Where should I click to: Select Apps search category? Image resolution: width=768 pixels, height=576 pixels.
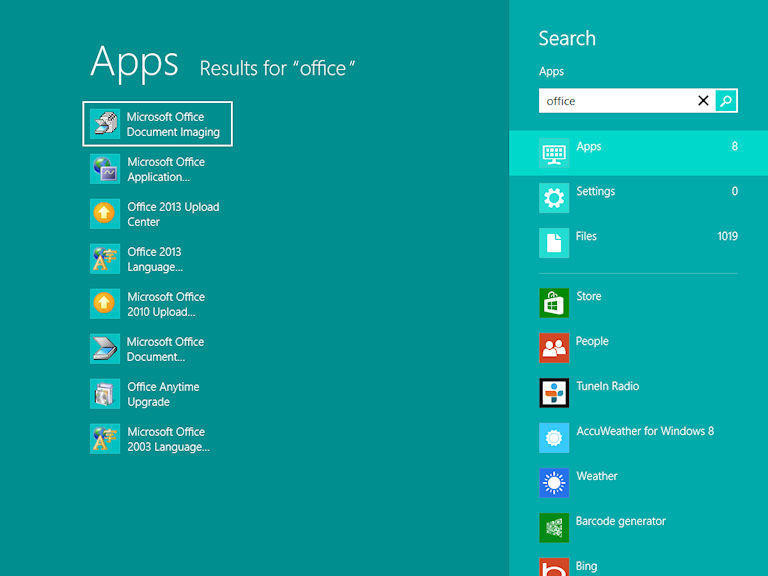[638, 153]
